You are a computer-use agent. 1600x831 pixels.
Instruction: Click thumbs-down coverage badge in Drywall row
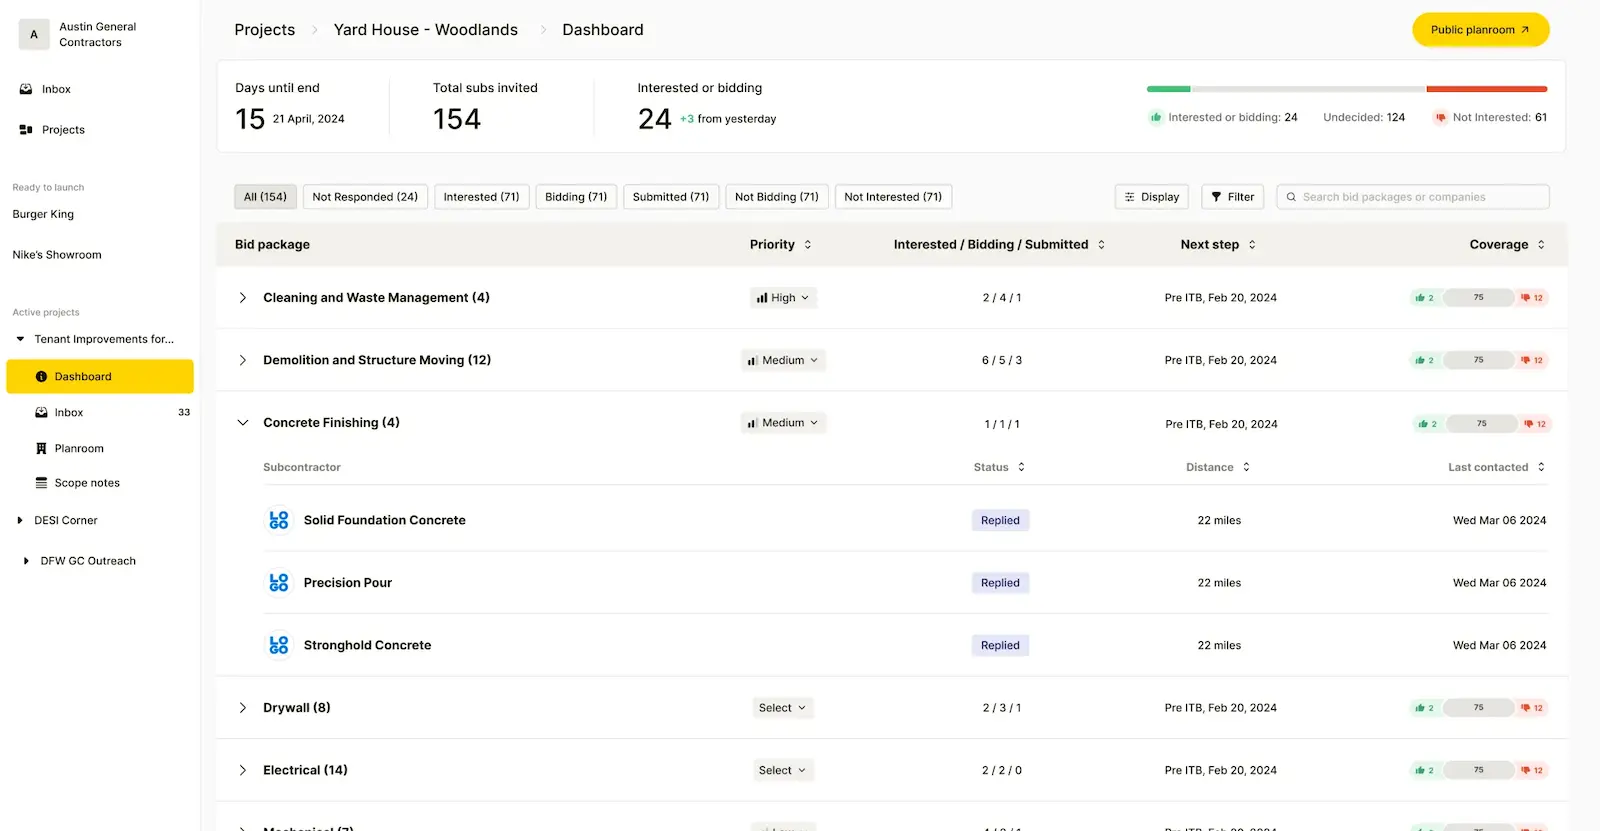(x=1532, y=708)
